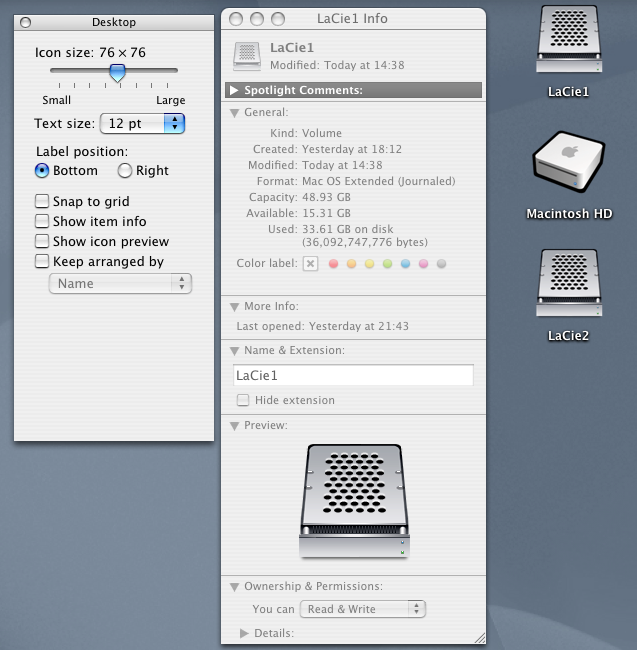Viewport: 637px width, 650px height.
Task: Click the Small label under slider
Action: click(x=56, y=100)
